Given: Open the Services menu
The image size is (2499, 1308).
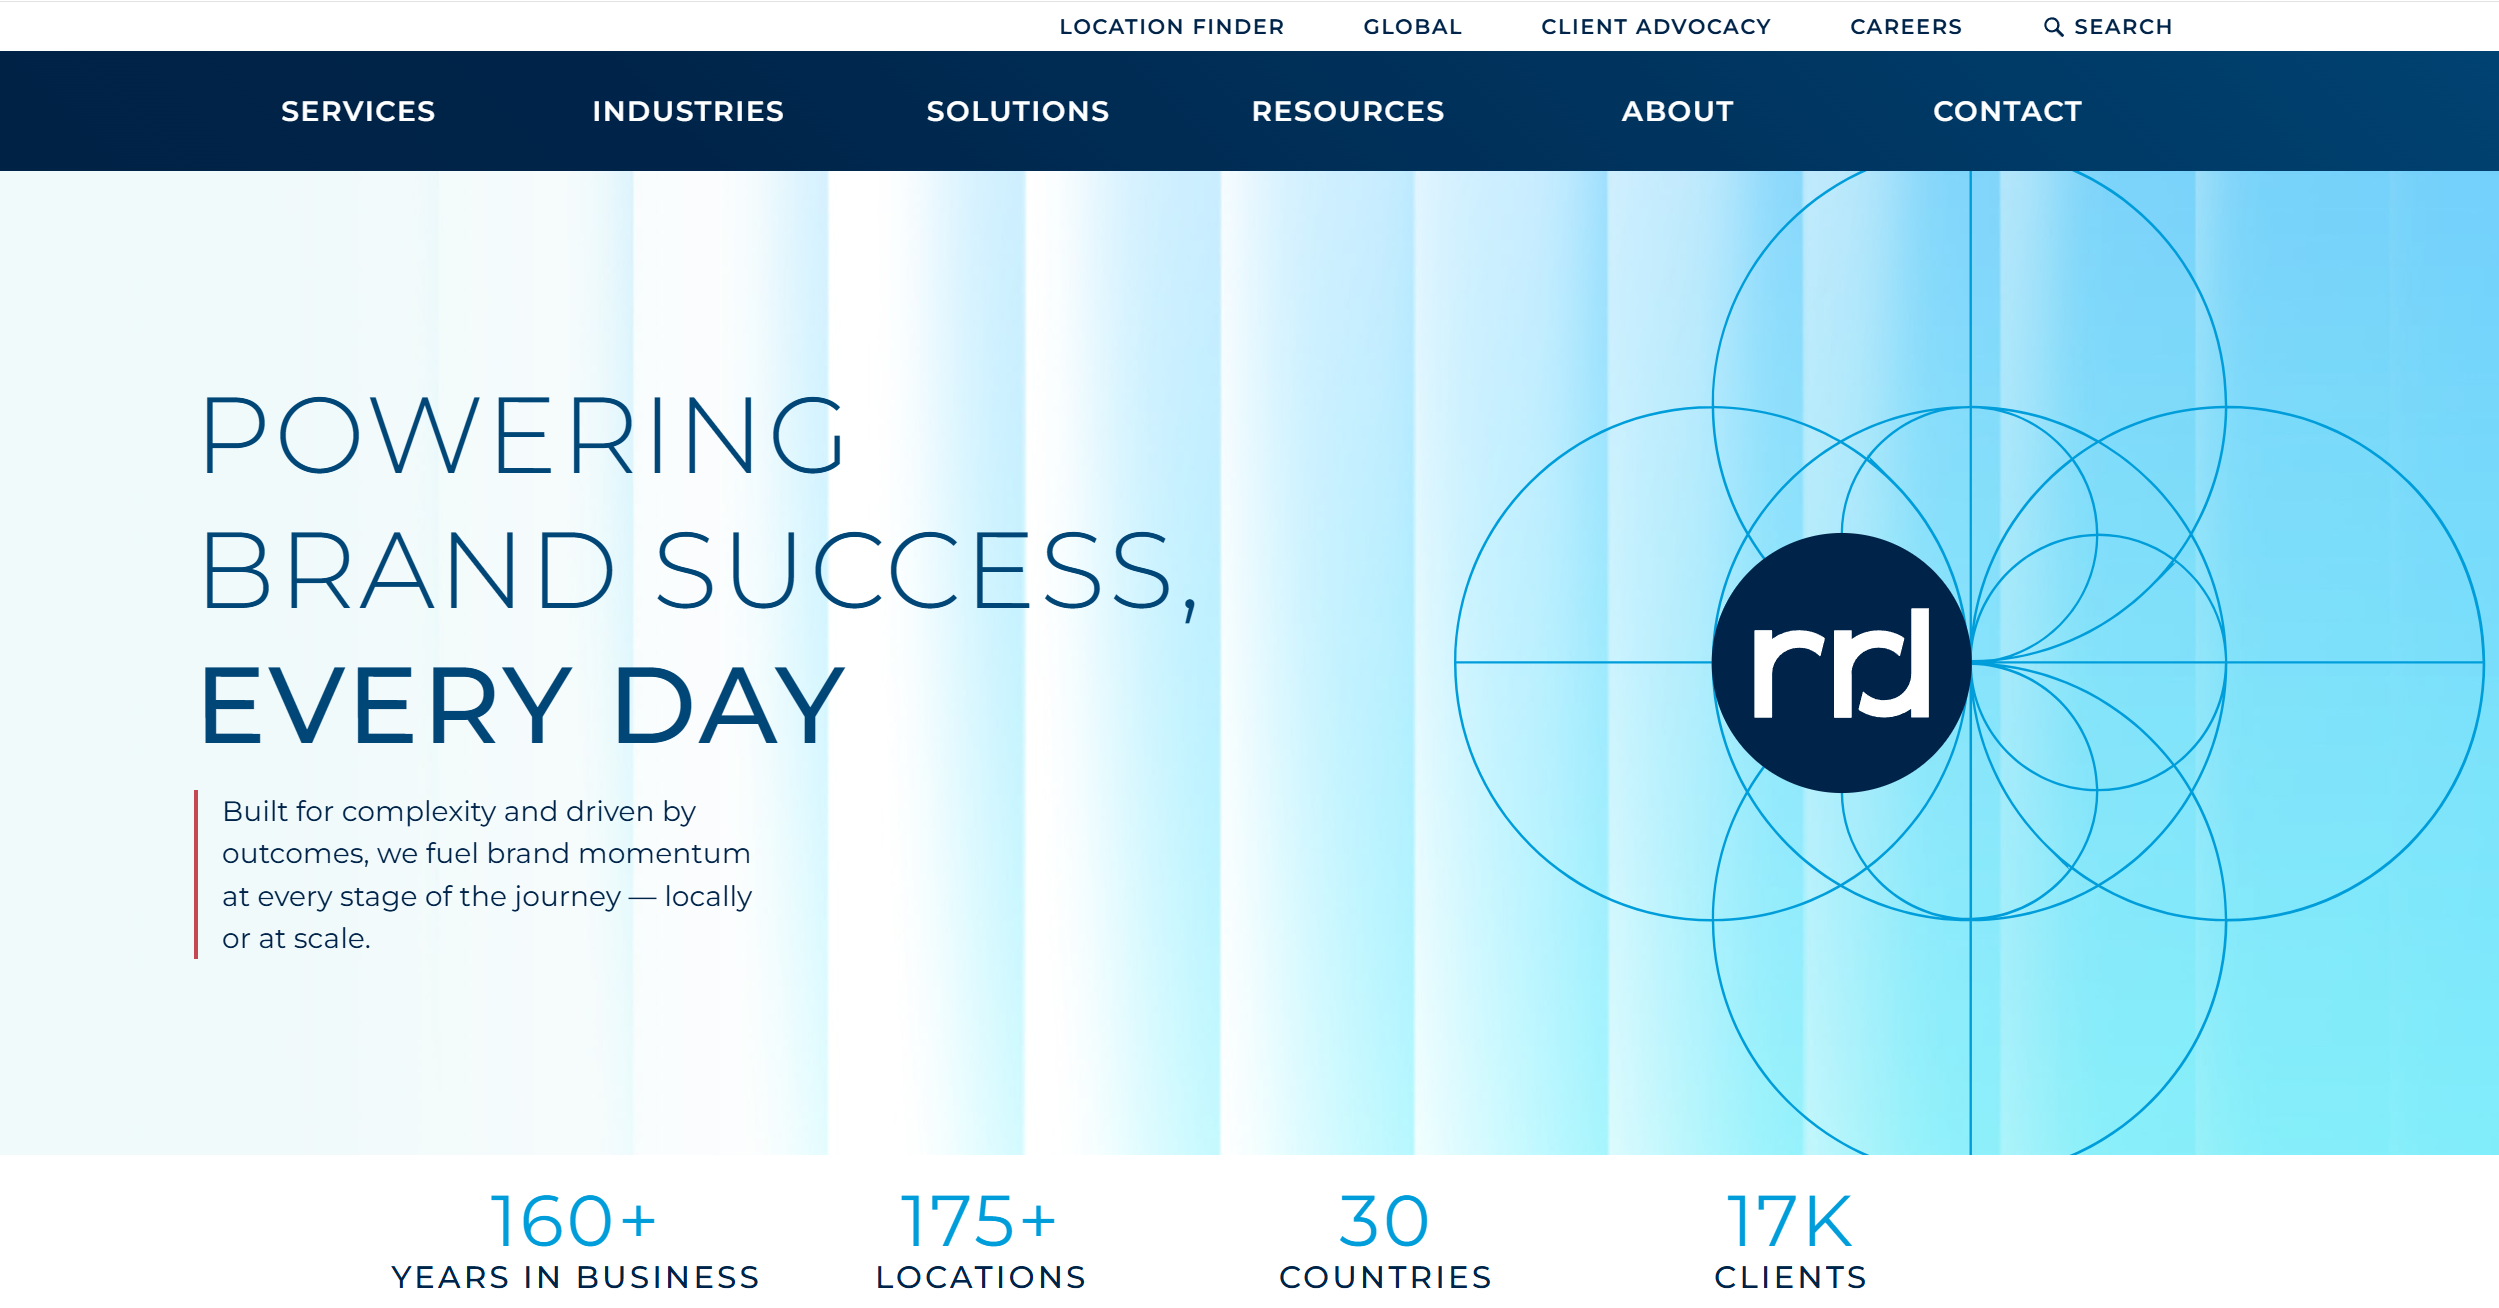Looking at the screenshot, I should click(358, 111).
